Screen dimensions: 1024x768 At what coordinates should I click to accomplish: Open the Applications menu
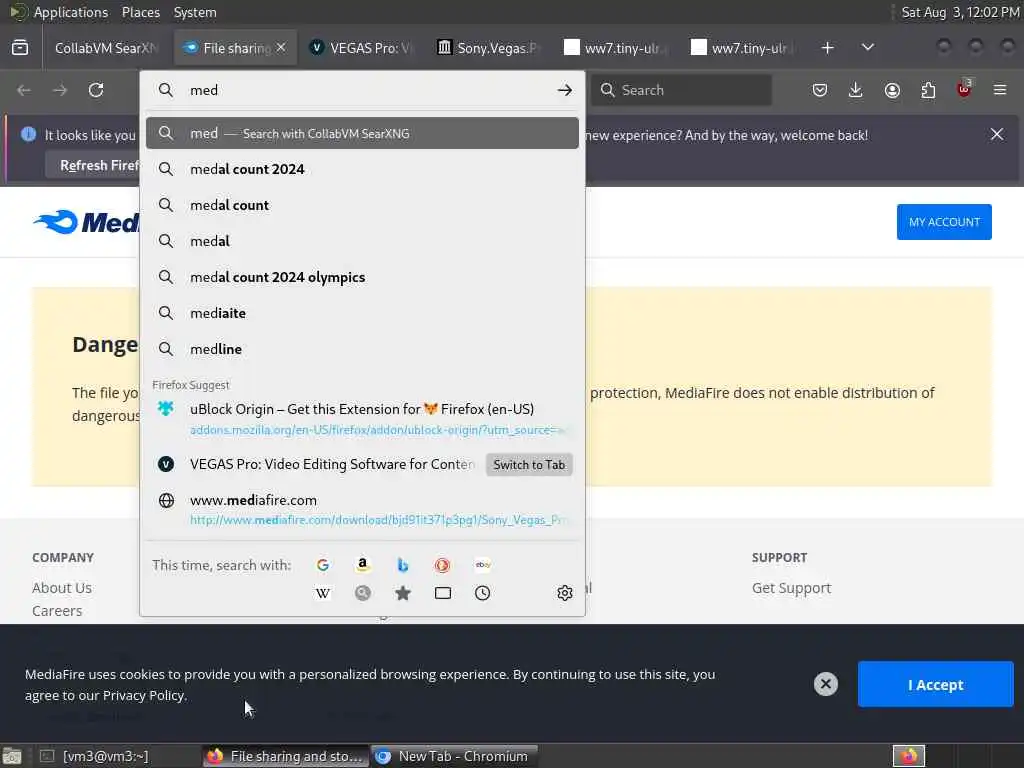(x=71, y=12)
